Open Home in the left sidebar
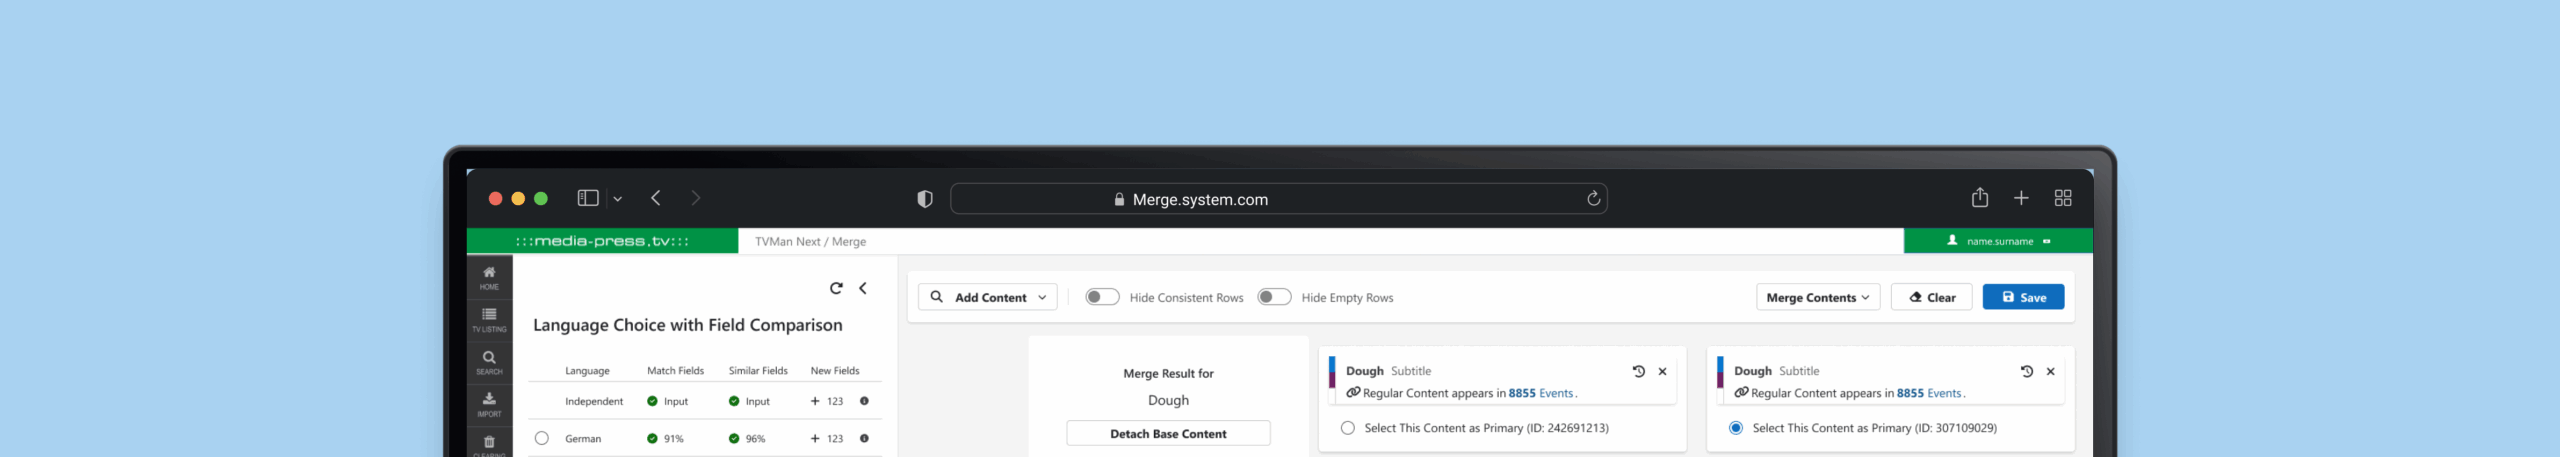This screenshot has width=2560, height=457. click(x=489, y=277)
